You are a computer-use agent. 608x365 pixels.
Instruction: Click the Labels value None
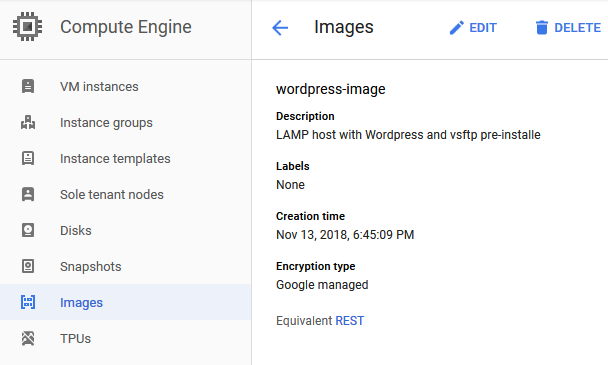[290, 185]
